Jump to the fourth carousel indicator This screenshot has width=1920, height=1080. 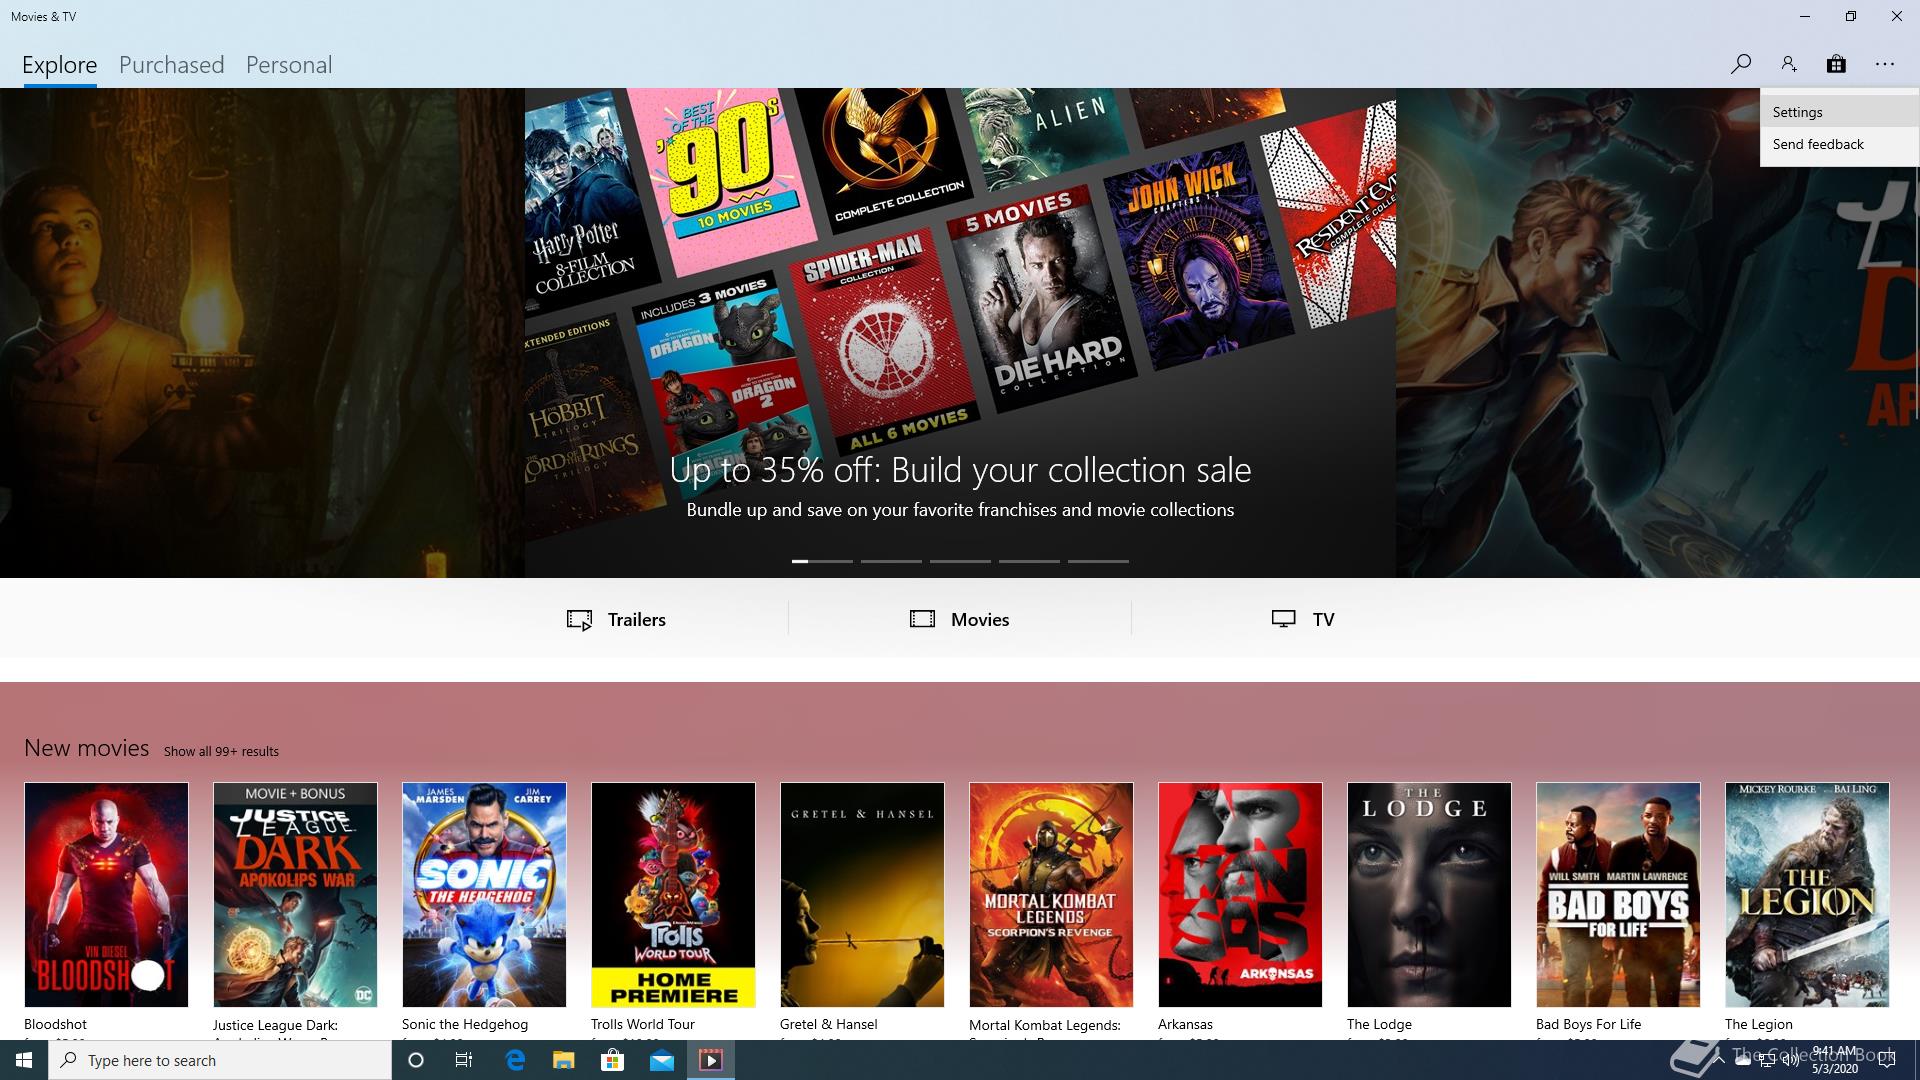tap(1029, 561)
